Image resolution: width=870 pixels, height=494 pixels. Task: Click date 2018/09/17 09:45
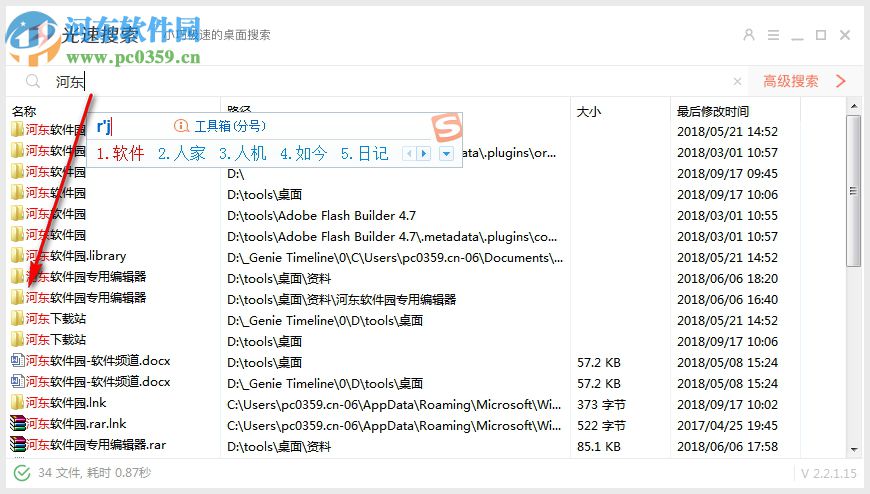(x=727, y=174)
